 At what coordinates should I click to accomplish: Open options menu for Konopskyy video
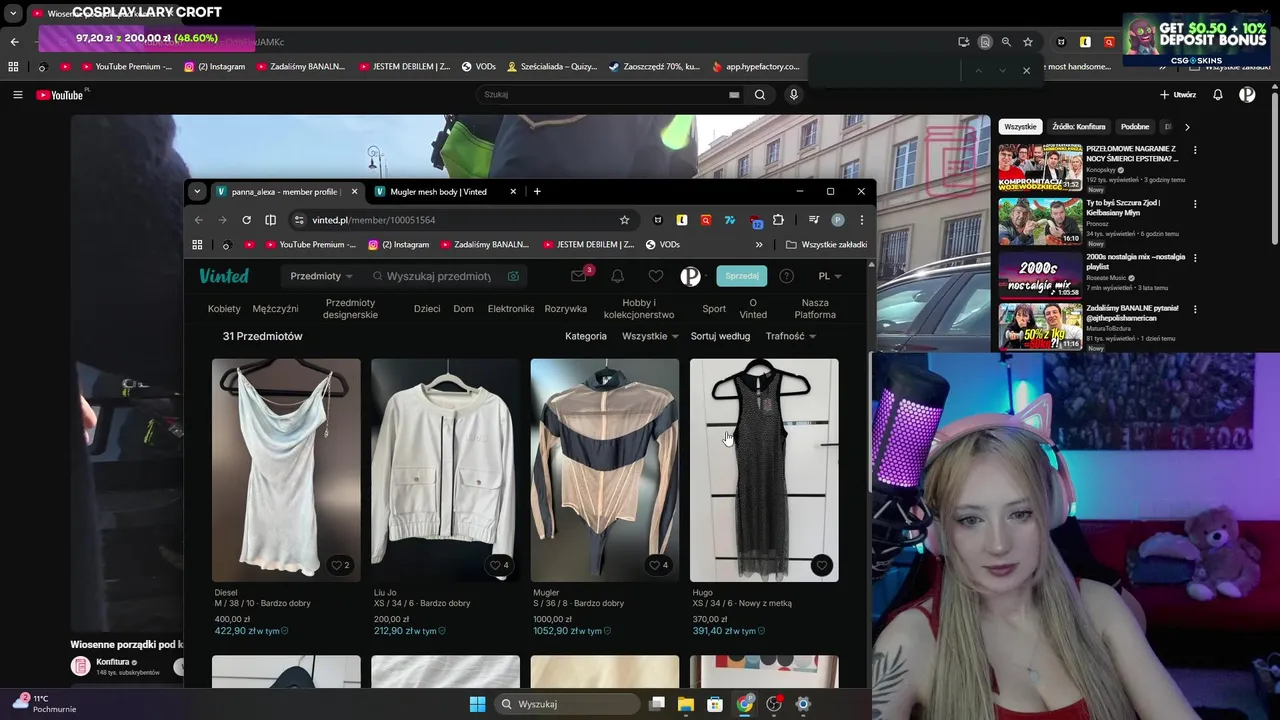click(1194, 150)
